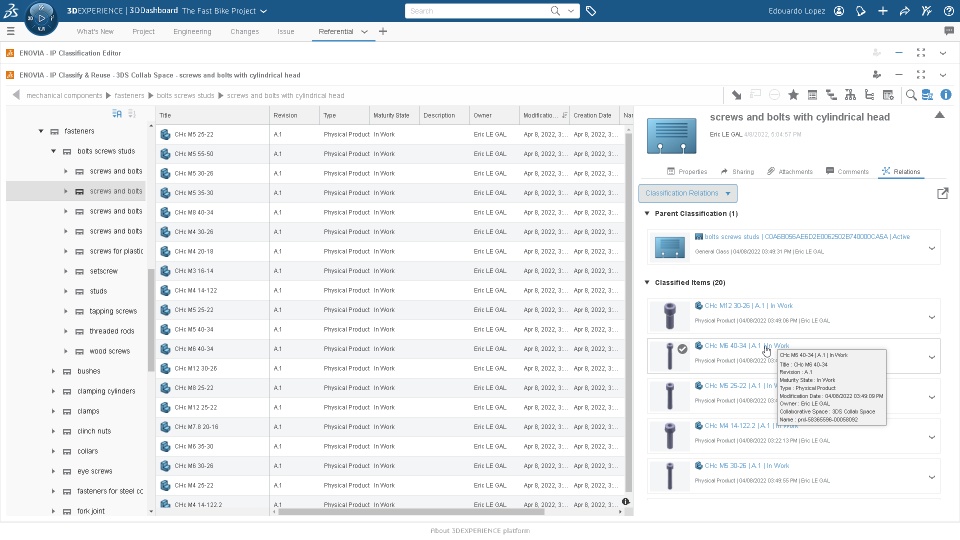Expand the CHc M12 30-26 card chevron
The image size is (960, 540).
tap(932, 317)
